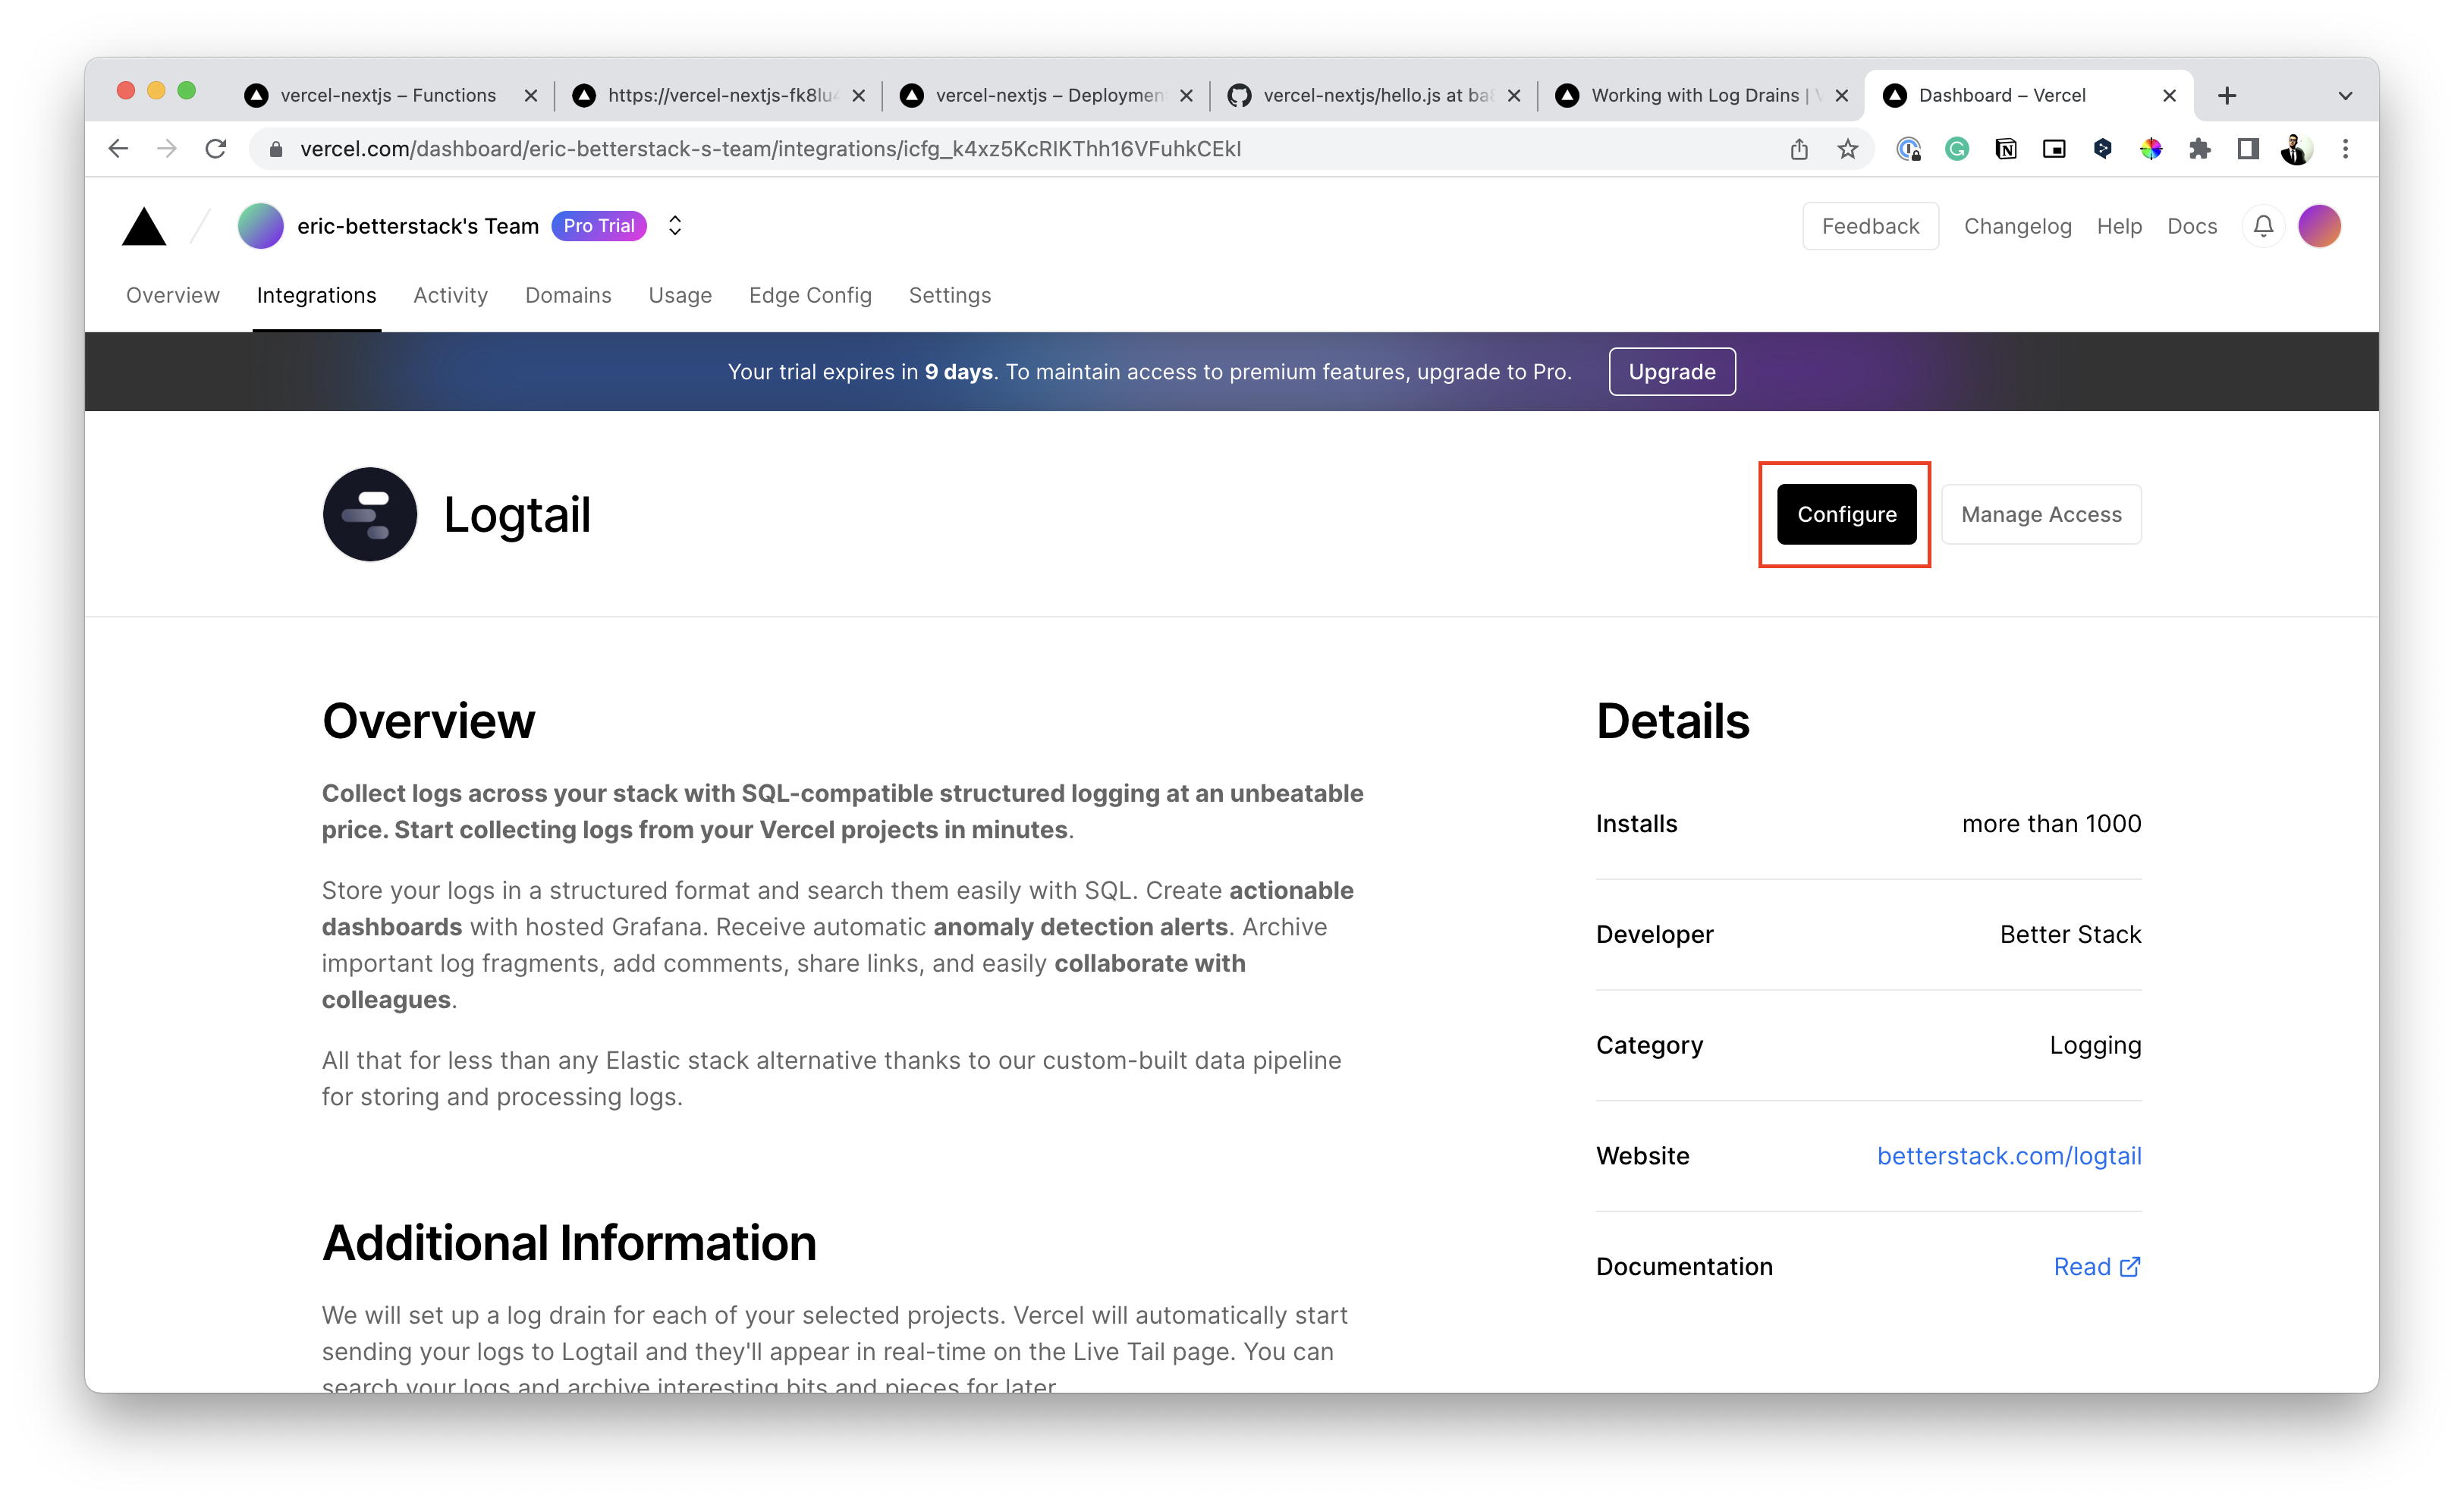The width and height of the screenshot is (2464, 1505).
Task: Click the Better Stack developer value
Action: [2070, 934]
